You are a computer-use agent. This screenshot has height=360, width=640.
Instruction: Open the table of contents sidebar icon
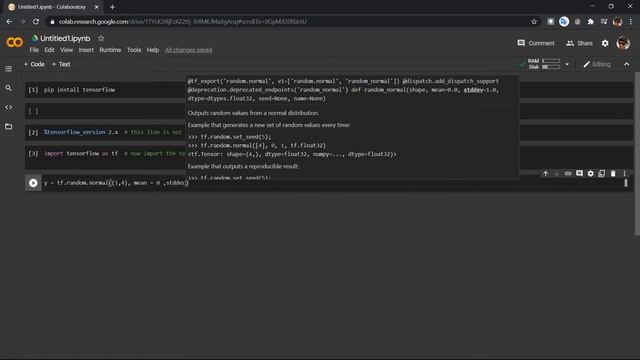[x=8, y=69]
